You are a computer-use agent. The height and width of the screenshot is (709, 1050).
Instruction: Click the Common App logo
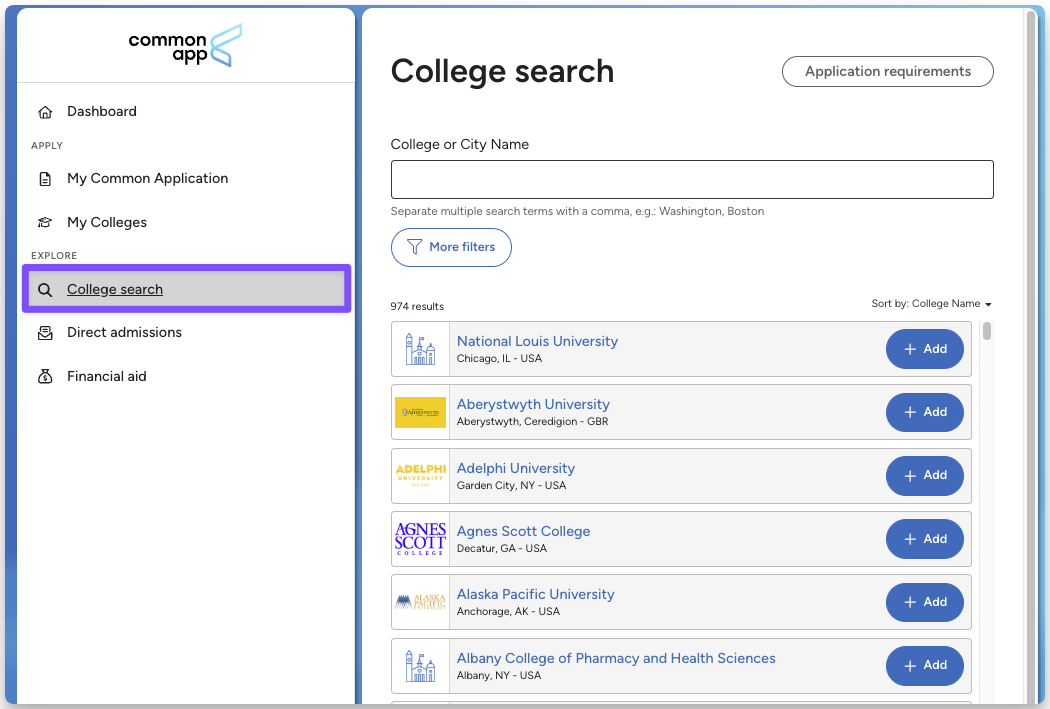click(x=185, y=46)
